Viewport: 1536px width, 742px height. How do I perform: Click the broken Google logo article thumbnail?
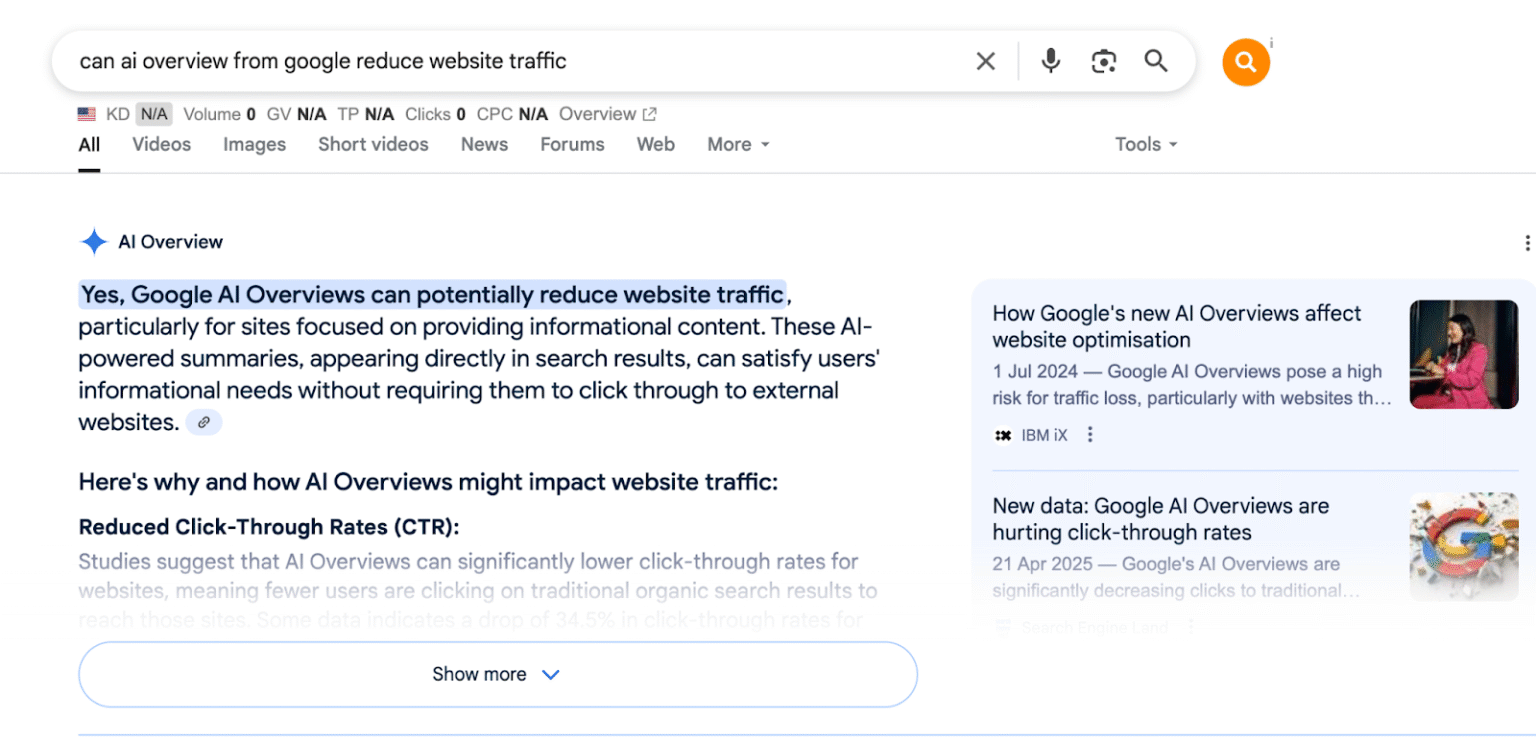click(x=1463, y=546)
